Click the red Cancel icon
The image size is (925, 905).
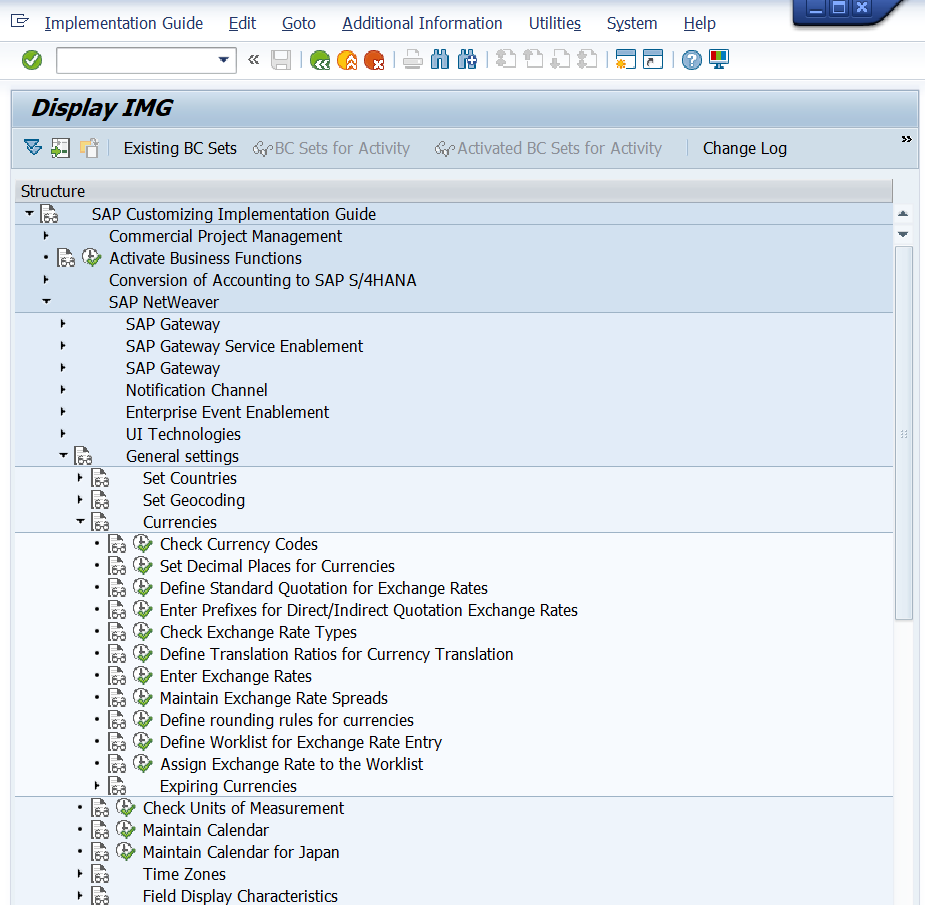tap(374, 60)
